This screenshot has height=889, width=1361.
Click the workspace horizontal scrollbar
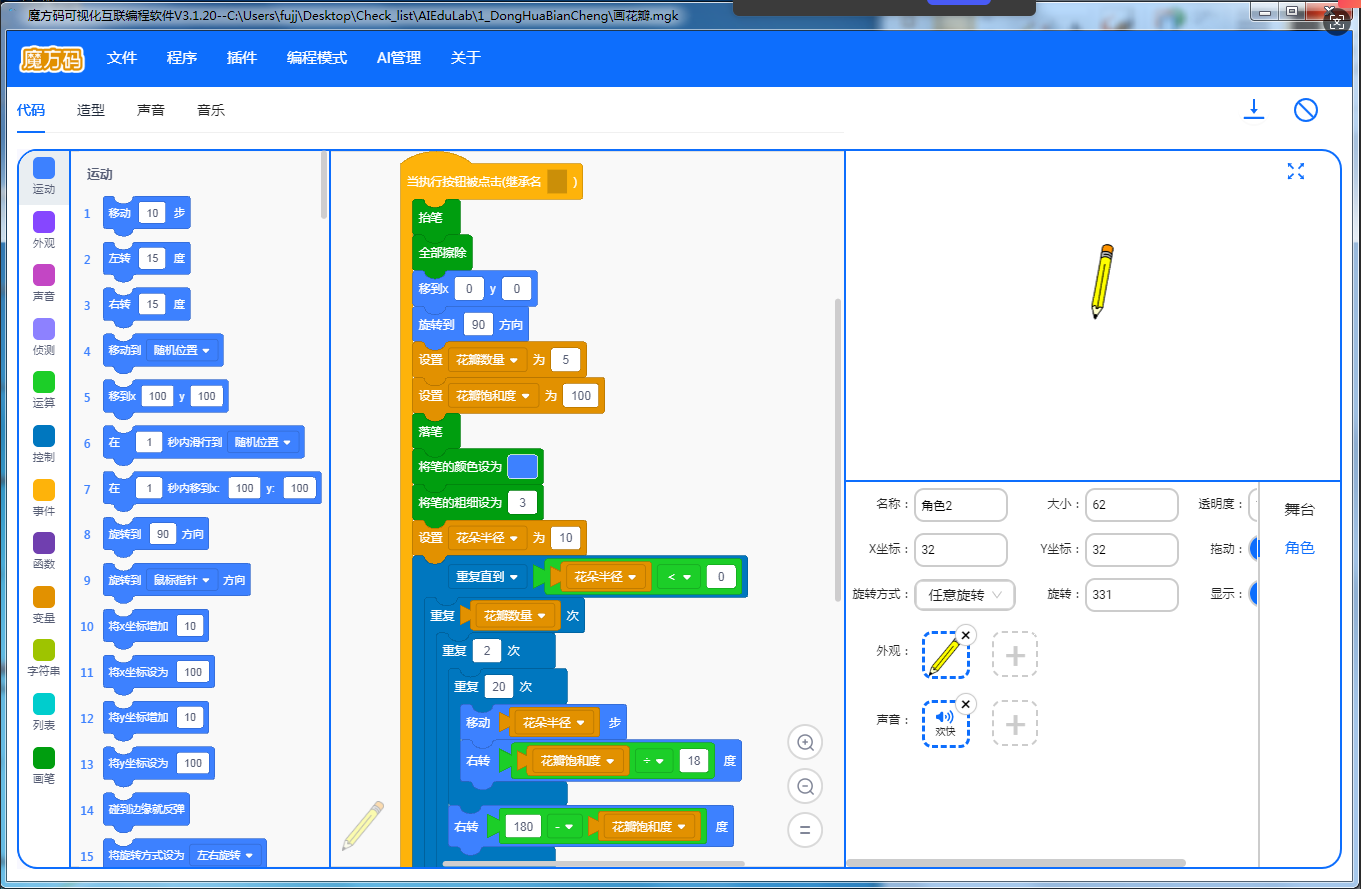pyautogui.click(x=594, y=864)
